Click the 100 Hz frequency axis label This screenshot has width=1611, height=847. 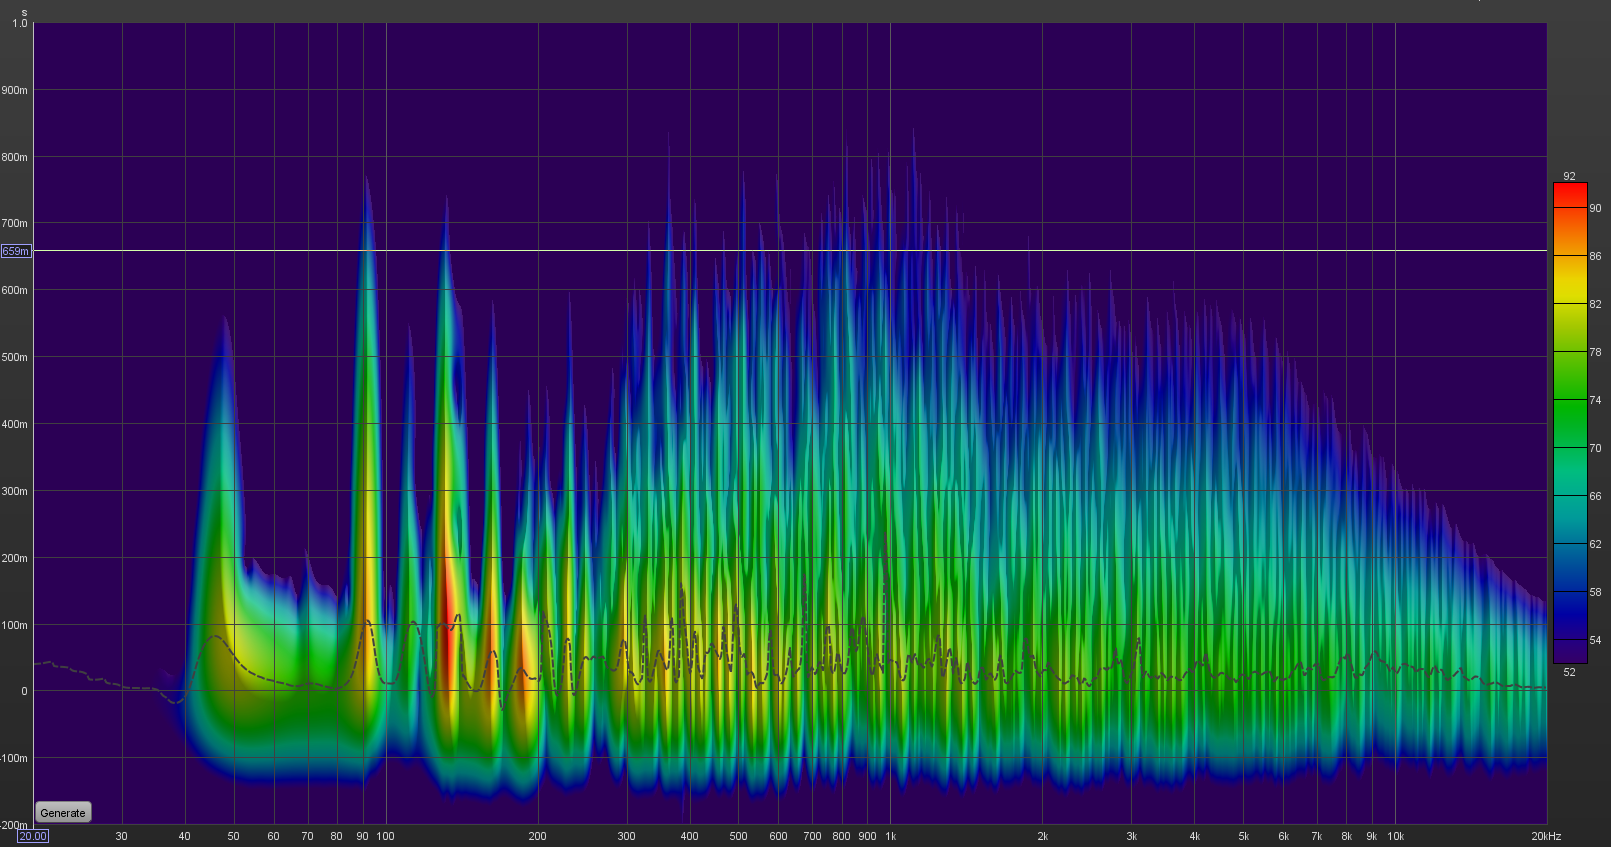pyautogui.click(x=385, y=836)
